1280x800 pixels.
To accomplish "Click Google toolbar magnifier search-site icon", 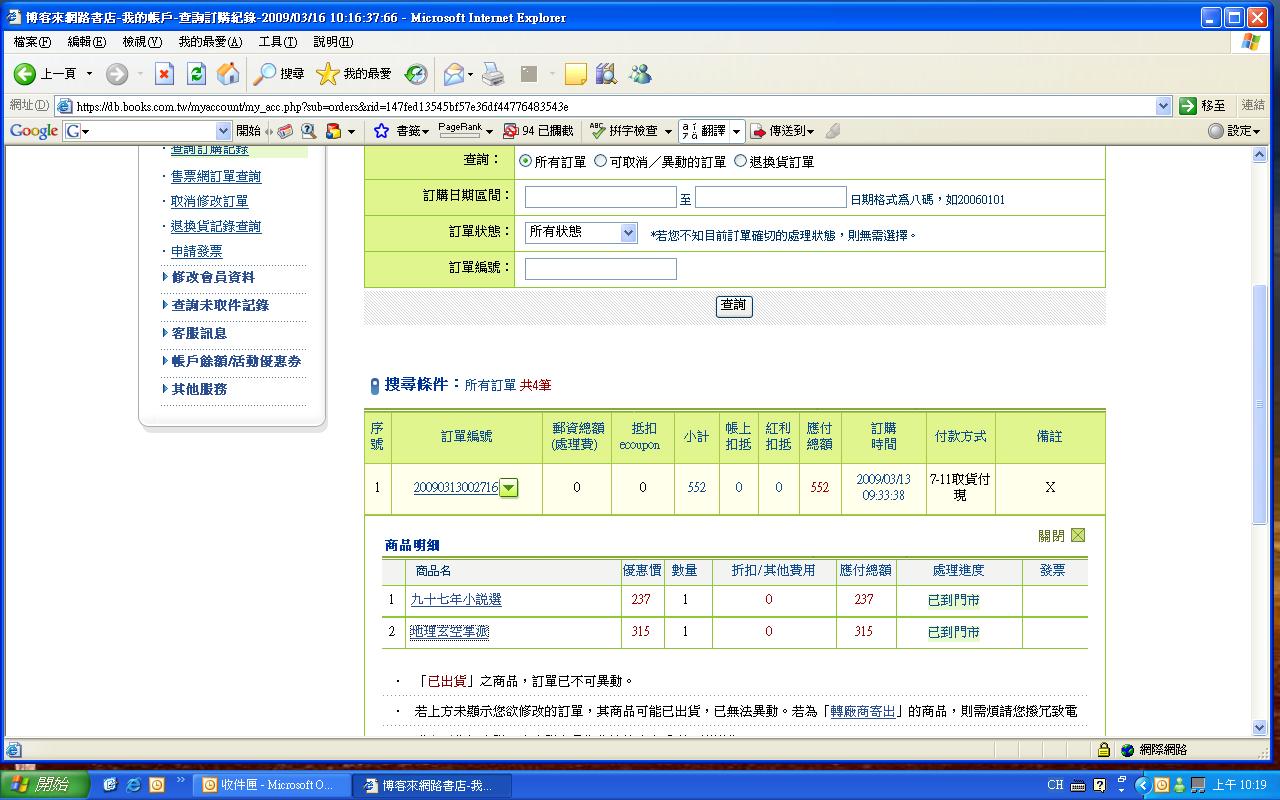I will pyautogui.click(x=309, y=131).
